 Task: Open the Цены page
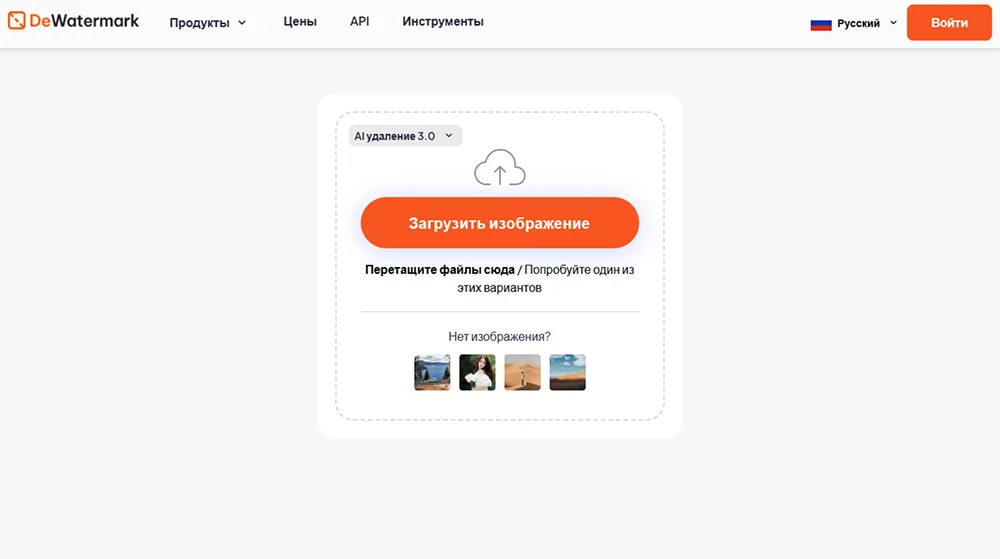click(x=300, y=22)
